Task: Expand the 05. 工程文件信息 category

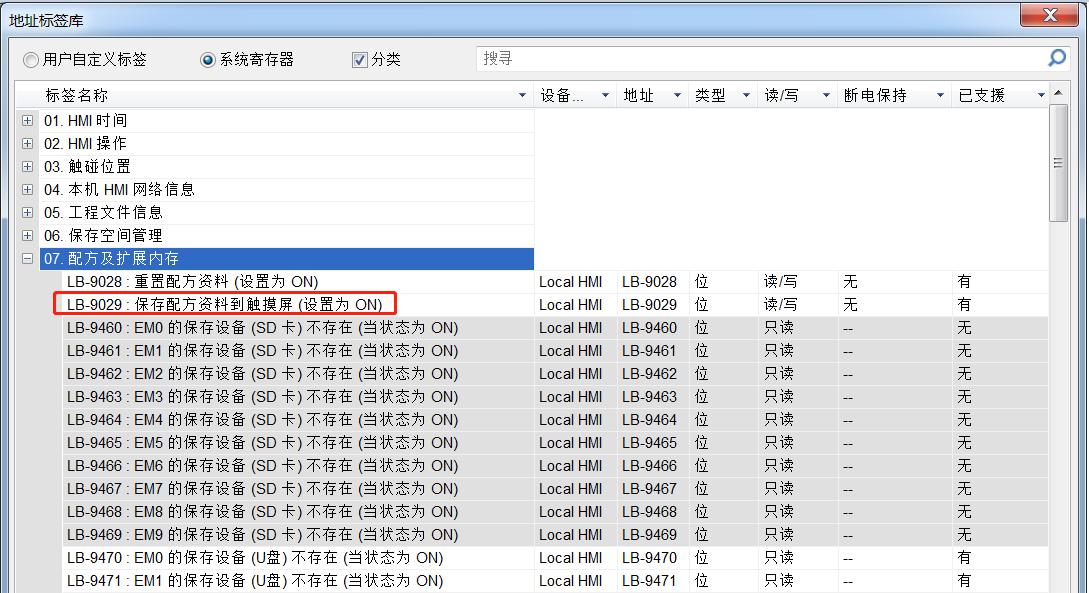Action: pos(27,212)
